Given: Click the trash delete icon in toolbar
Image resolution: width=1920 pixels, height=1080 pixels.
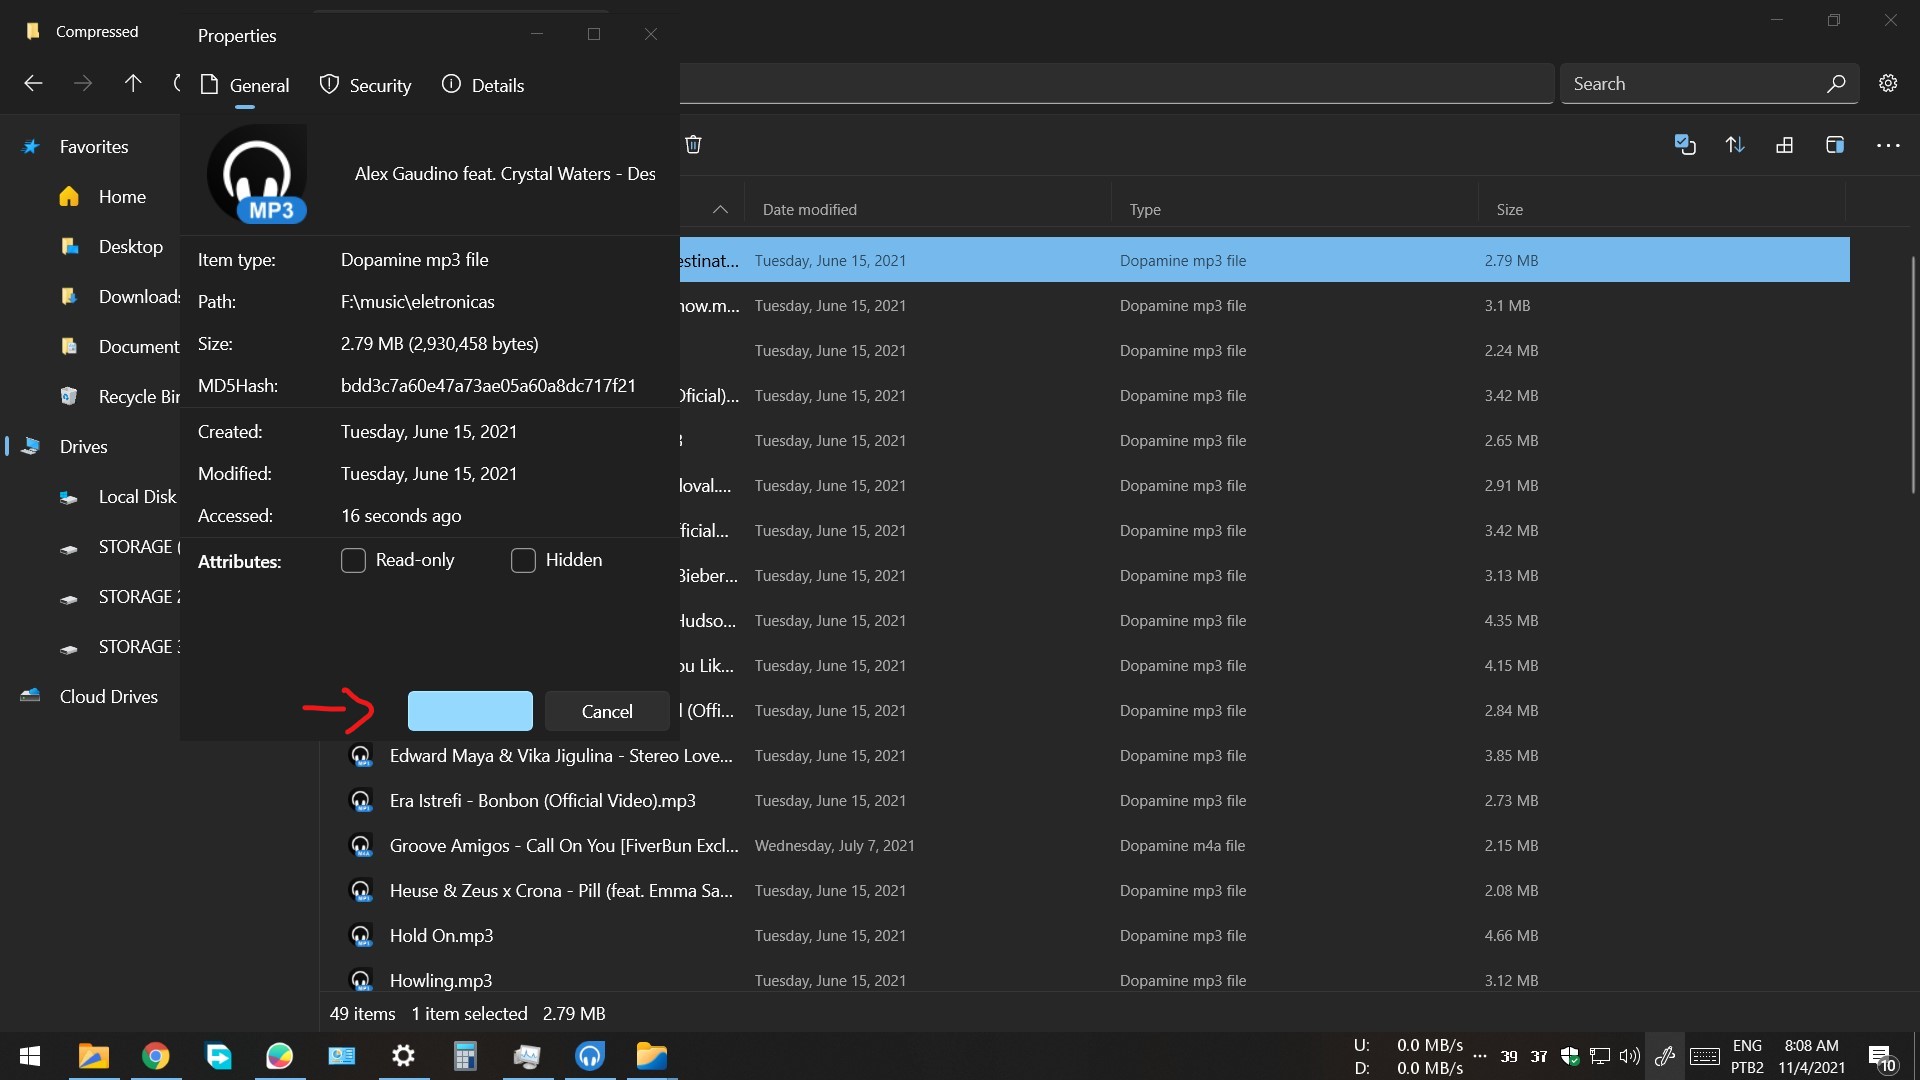Looking at the screenshot, I should coord(693,144).
